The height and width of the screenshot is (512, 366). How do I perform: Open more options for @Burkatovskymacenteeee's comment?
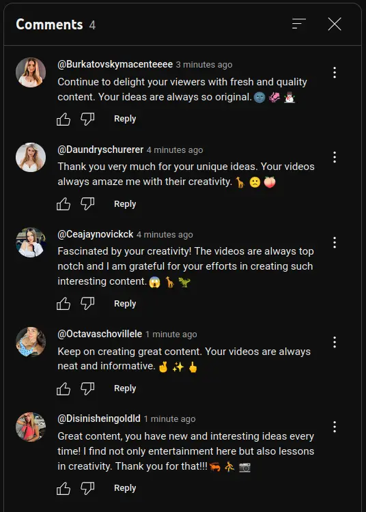coord(334,73)
